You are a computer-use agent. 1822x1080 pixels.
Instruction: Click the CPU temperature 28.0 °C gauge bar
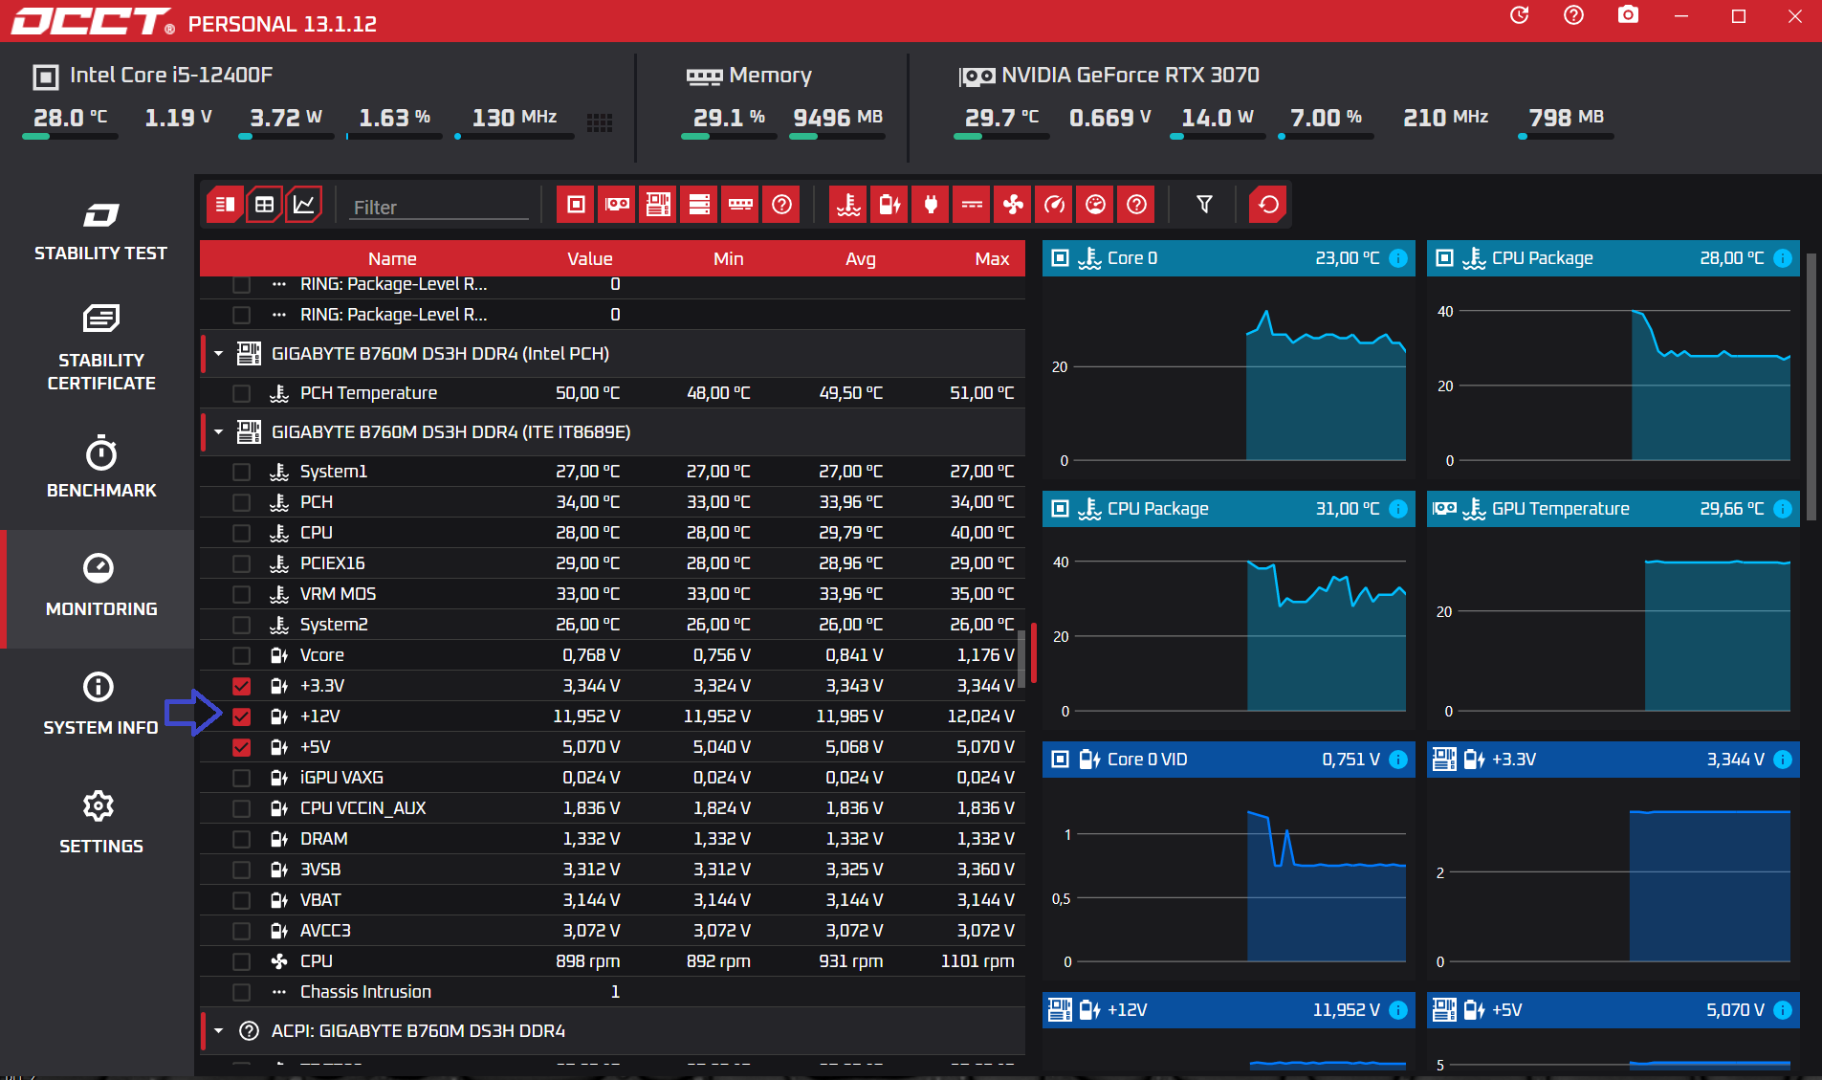70,136
